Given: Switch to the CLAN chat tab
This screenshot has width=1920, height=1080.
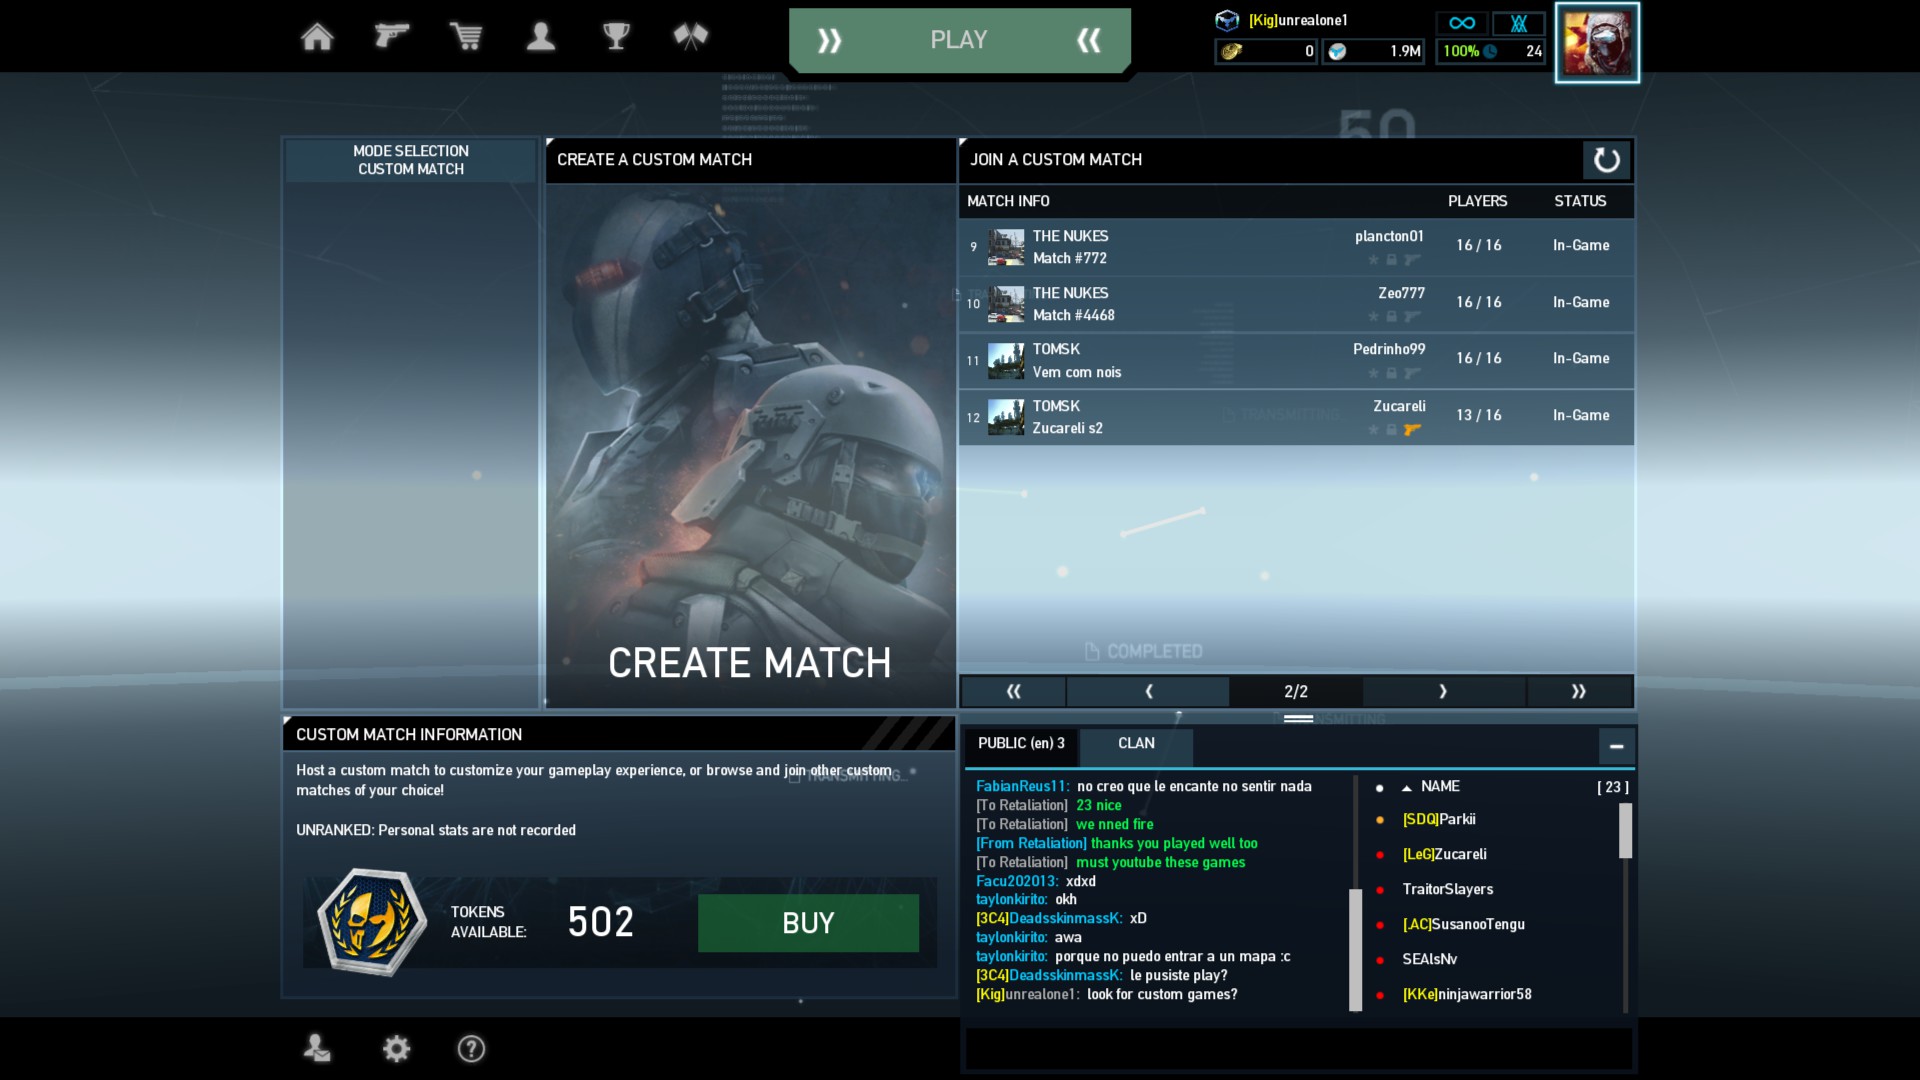Looking at the screenshot, I should tap(1136, 743).
